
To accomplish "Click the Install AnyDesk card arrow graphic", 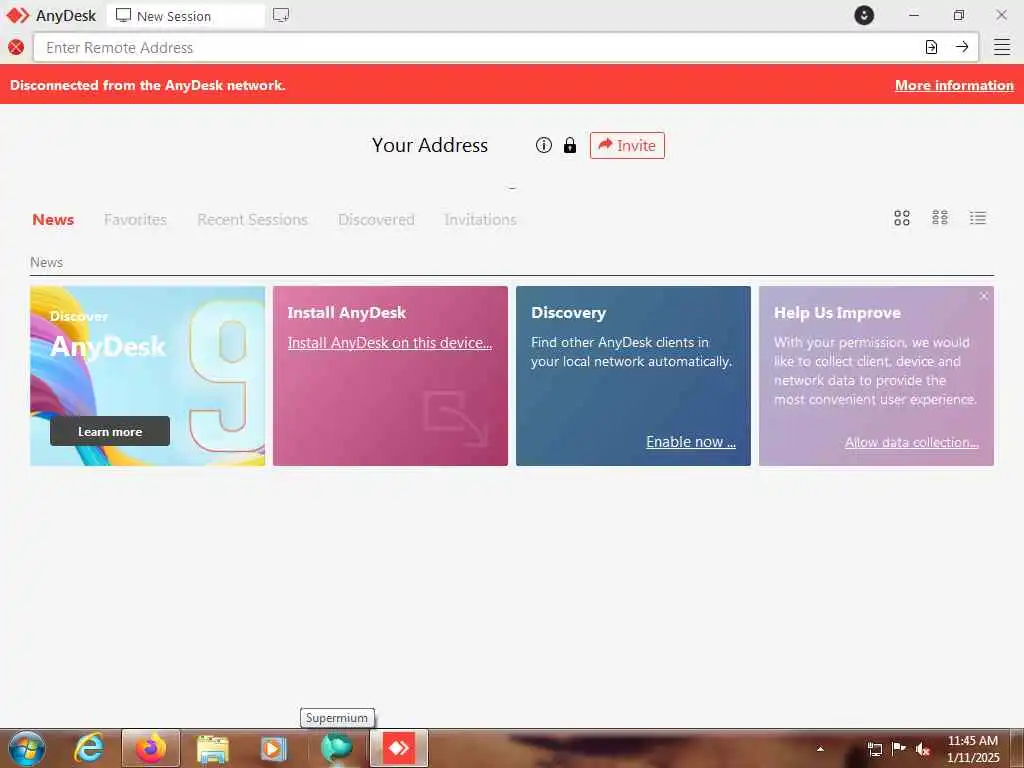I will [x=456, y=418].
